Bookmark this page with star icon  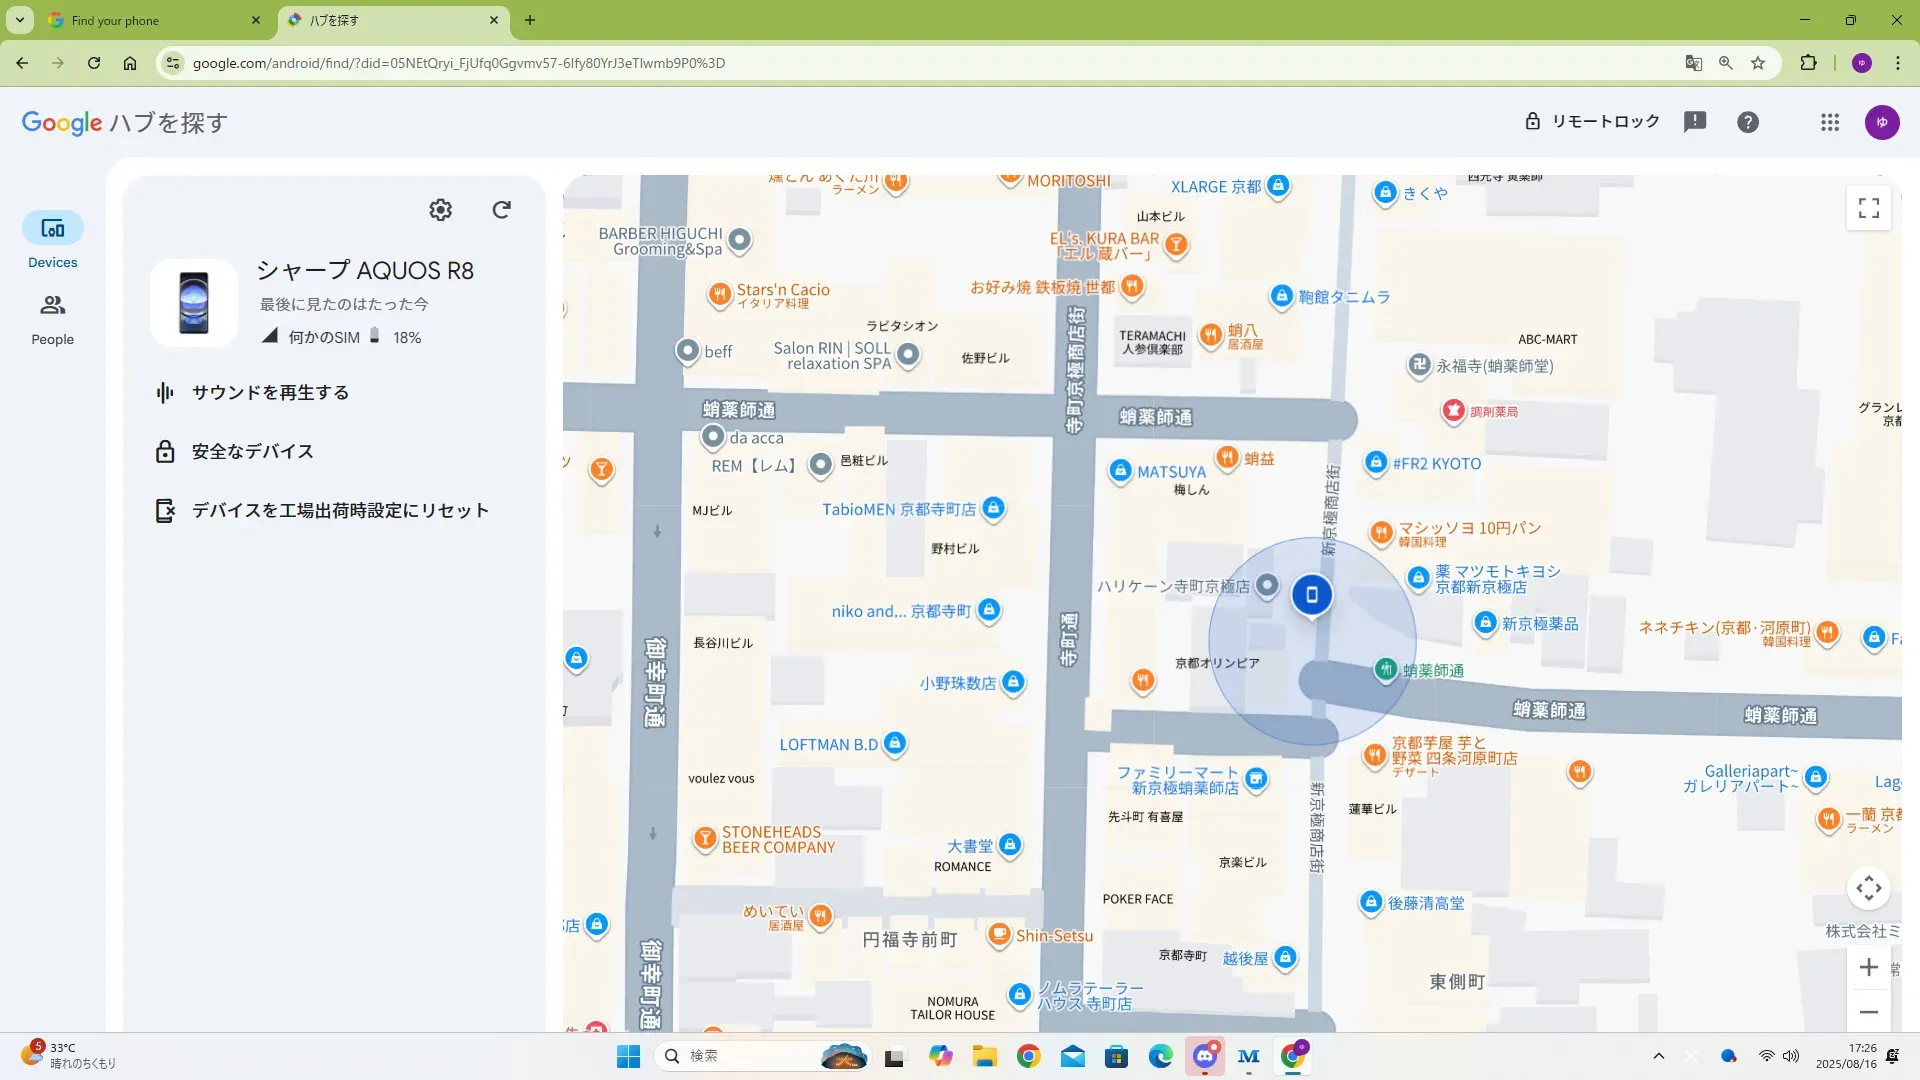click(1758, 63)
